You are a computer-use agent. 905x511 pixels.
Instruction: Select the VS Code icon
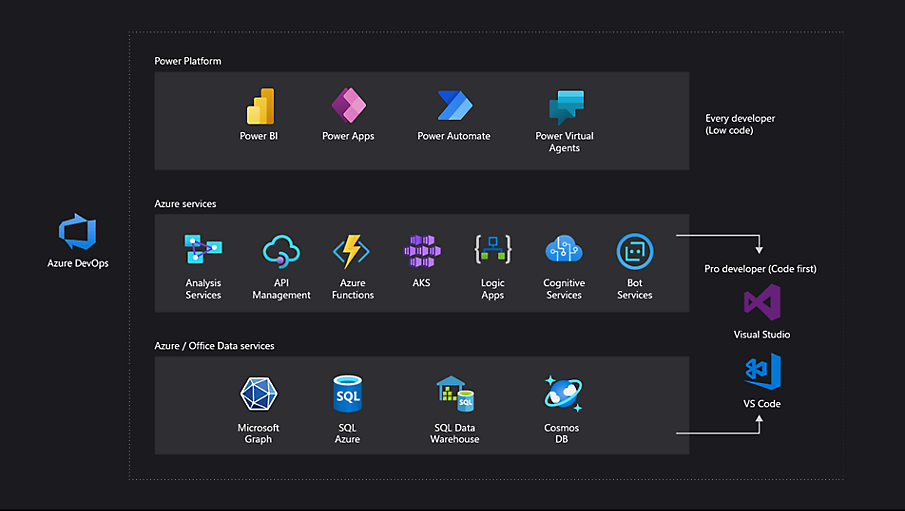pyautogui.click(x=762, y=371)
